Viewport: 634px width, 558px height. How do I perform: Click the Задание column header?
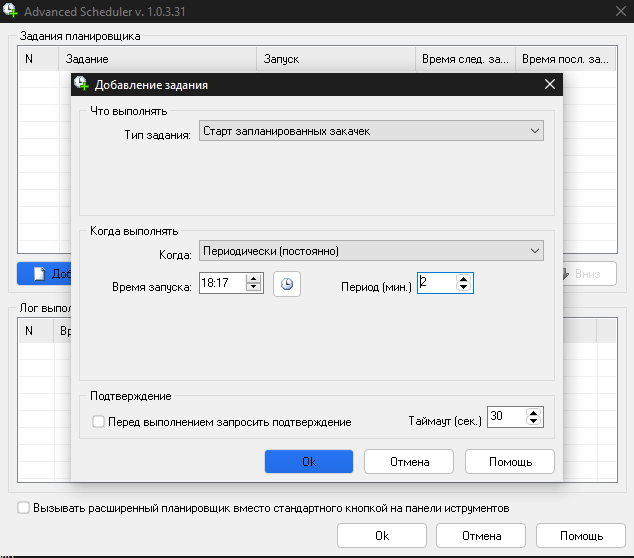point(155,60)
